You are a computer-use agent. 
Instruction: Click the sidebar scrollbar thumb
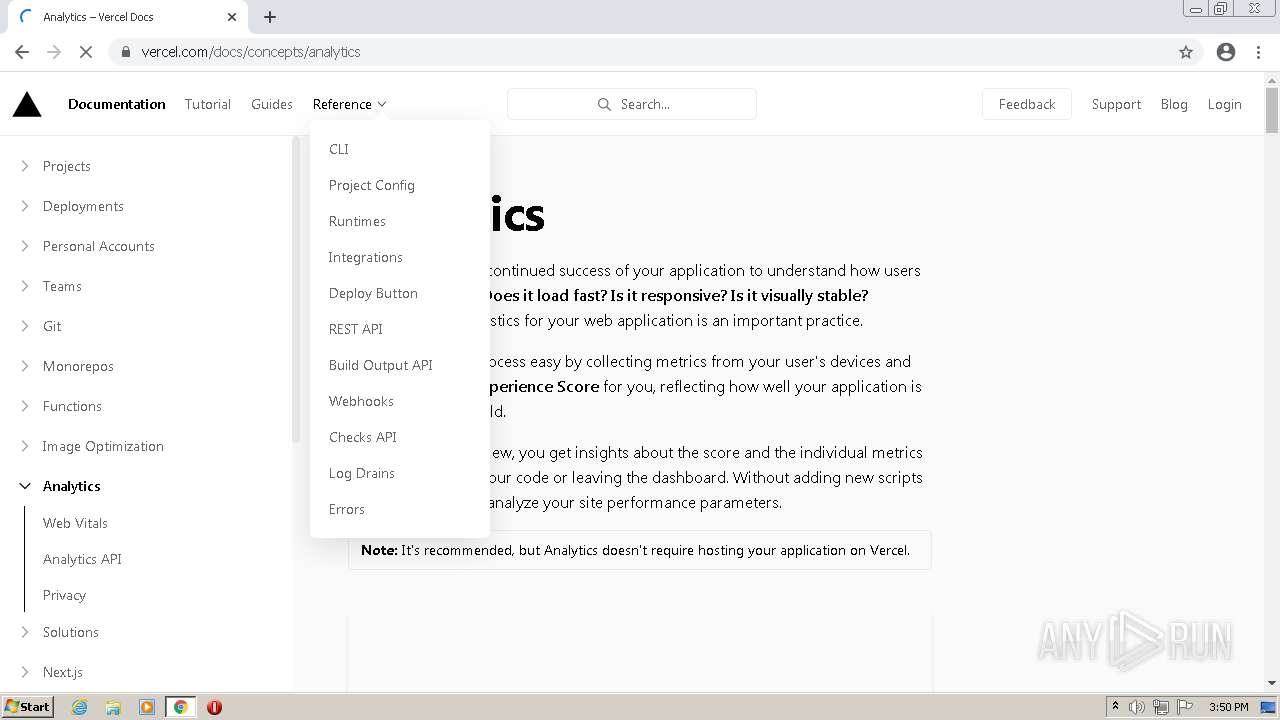[x=296, y=290]
